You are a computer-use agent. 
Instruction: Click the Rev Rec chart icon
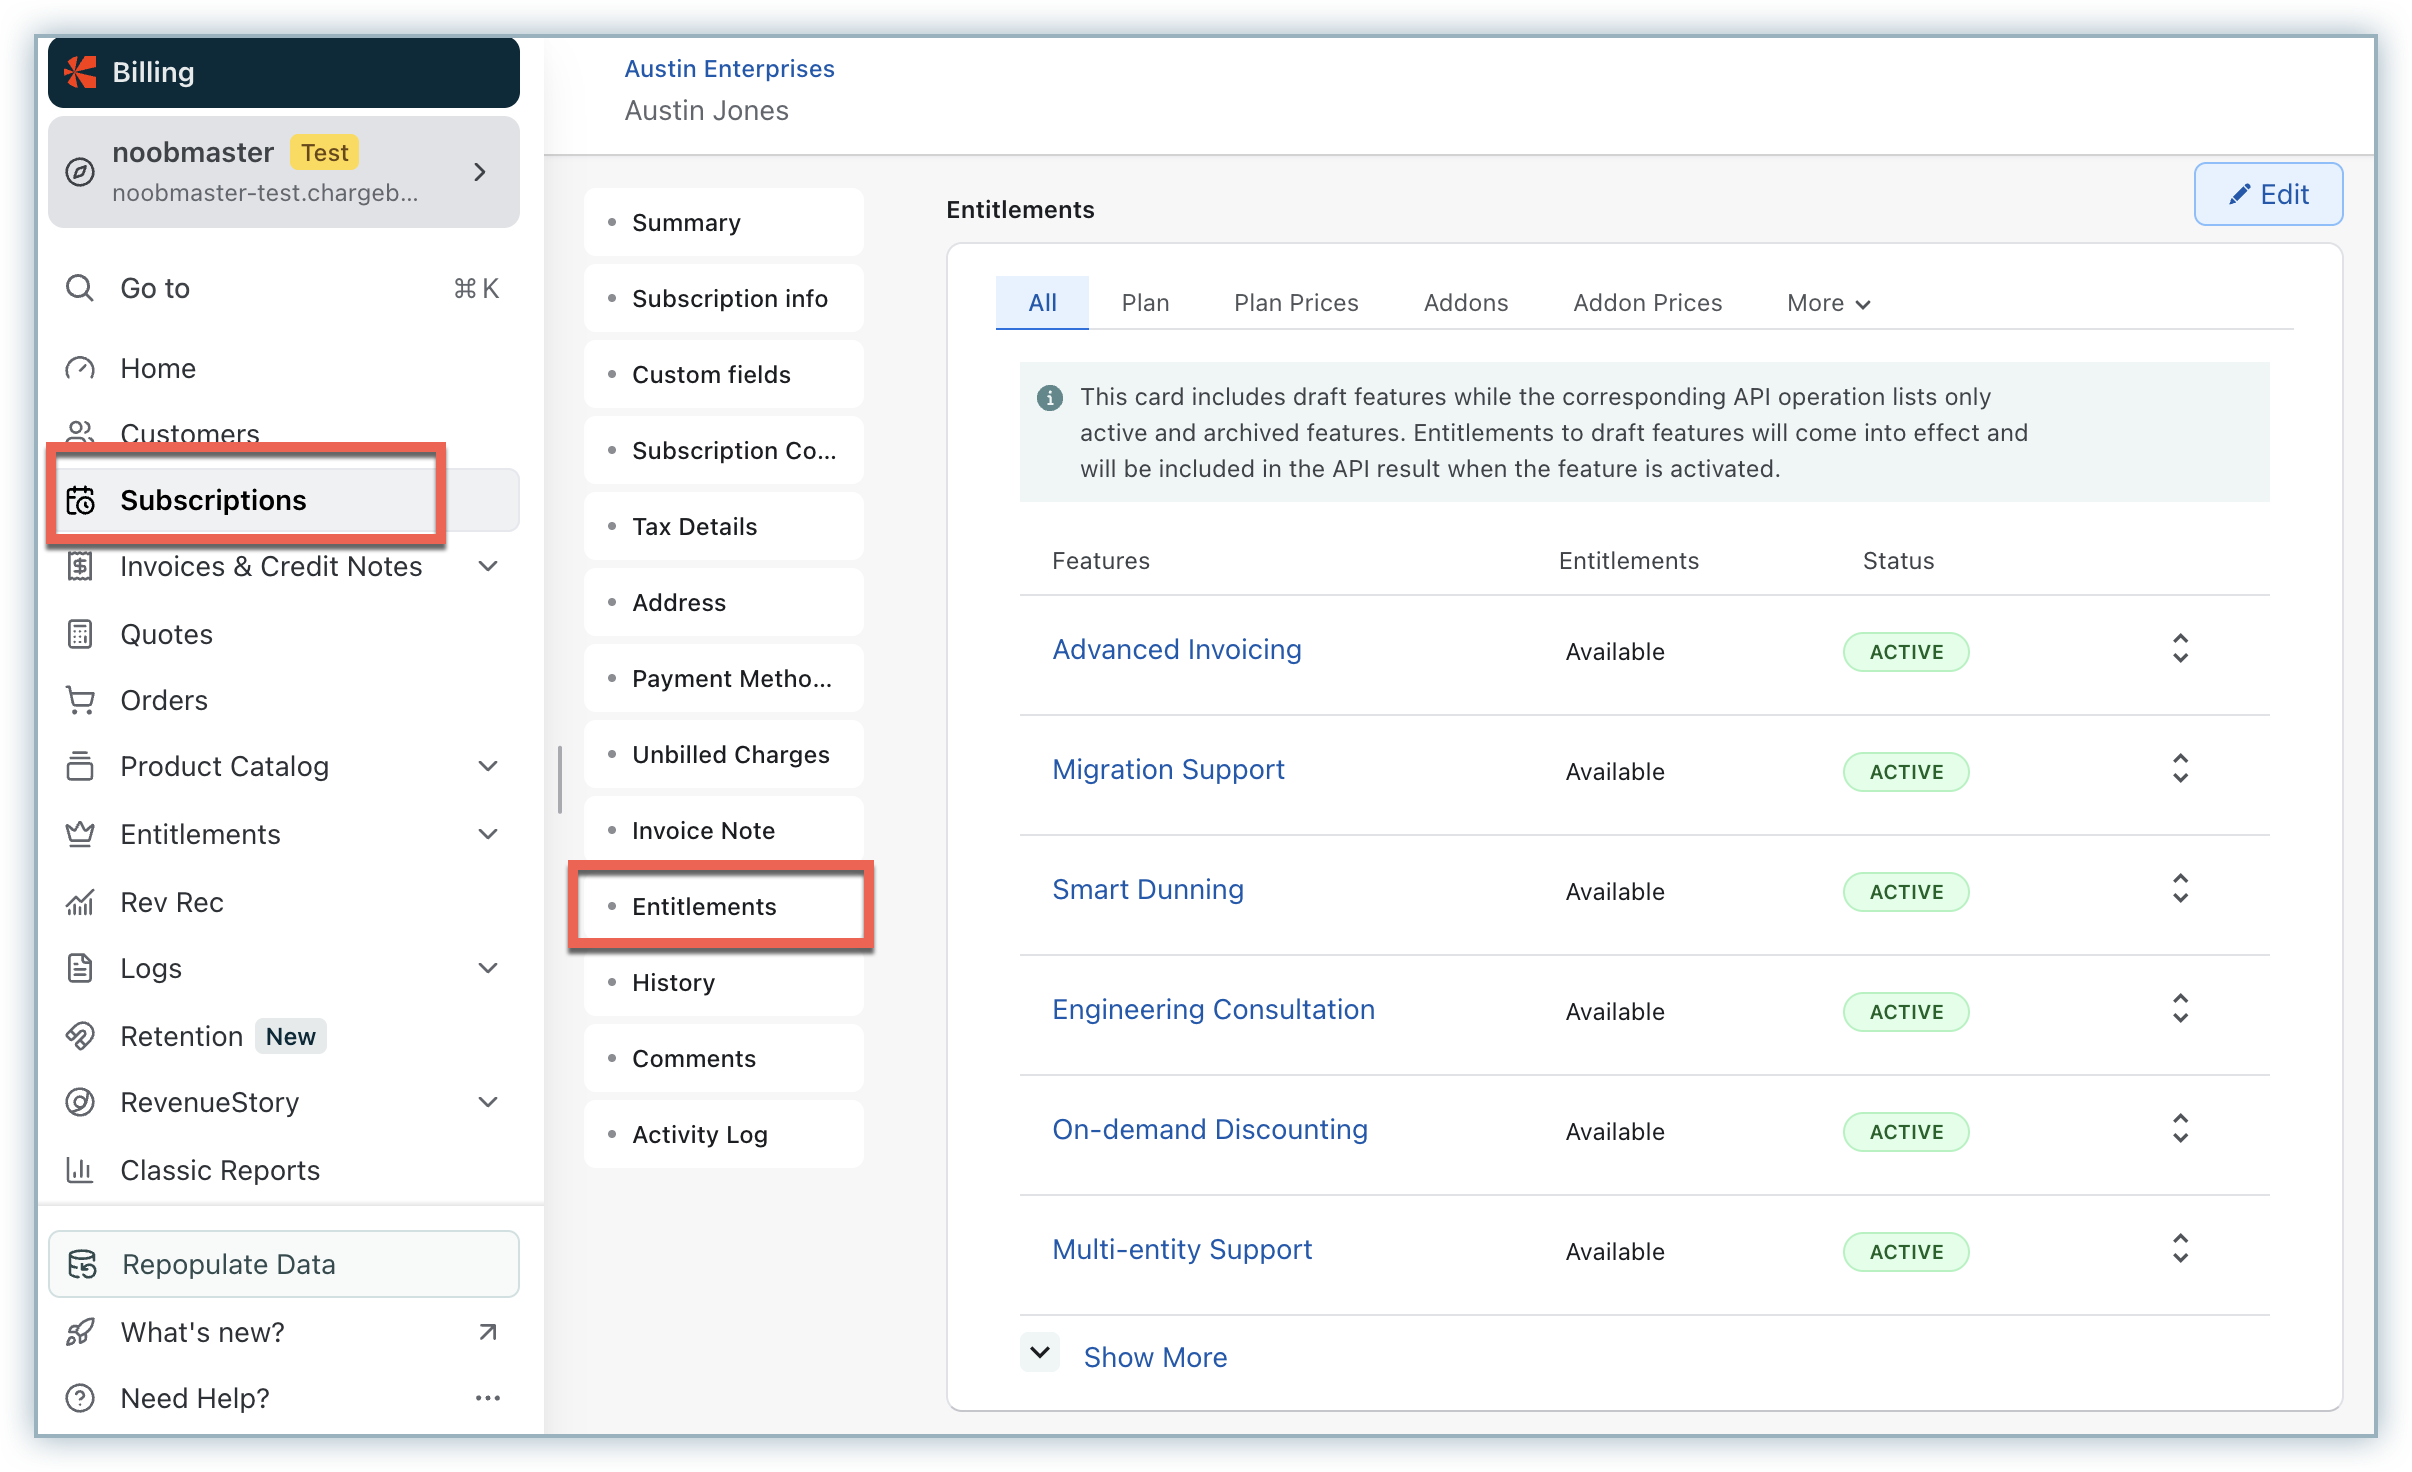[x=80, y=902]
